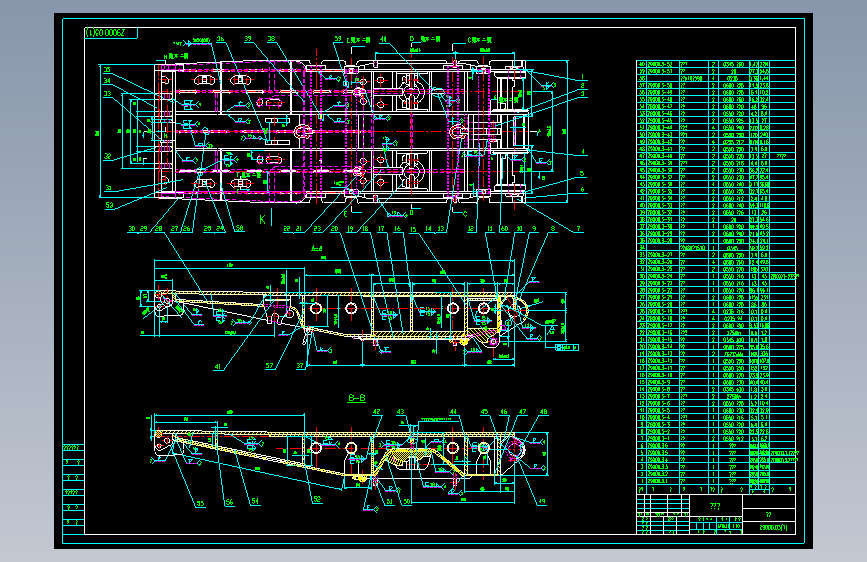Select part callout number 49
Viewport: 867px width, 562px height.
(542, 502)
